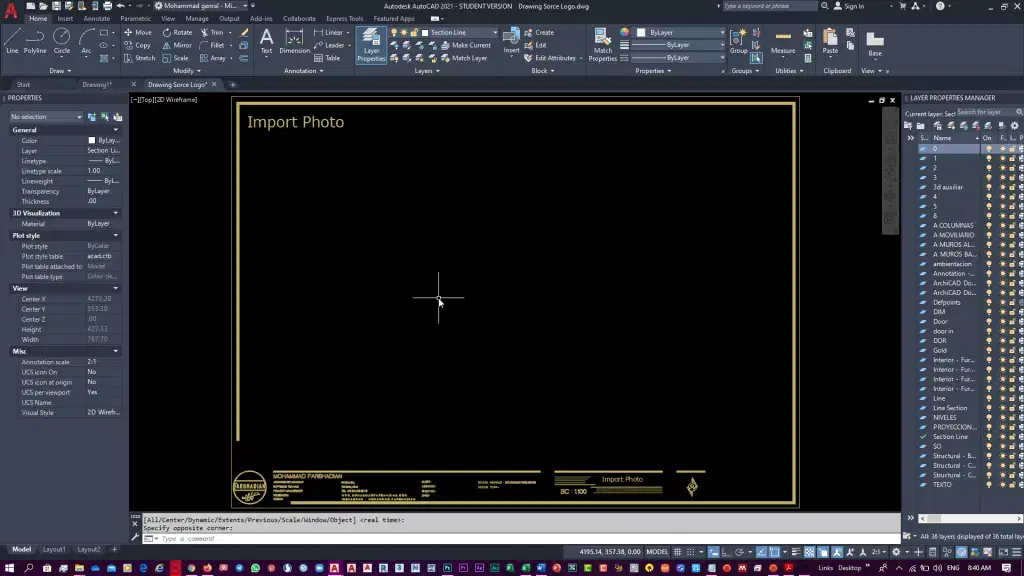Click the Measure utility icon
This screenshot has height=576, width=1024.
(x=783, y=40)
